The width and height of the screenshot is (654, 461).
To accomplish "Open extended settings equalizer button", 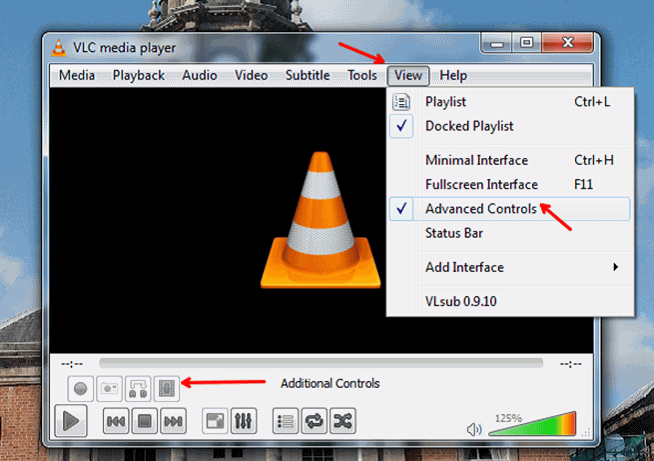I will 244,421.
